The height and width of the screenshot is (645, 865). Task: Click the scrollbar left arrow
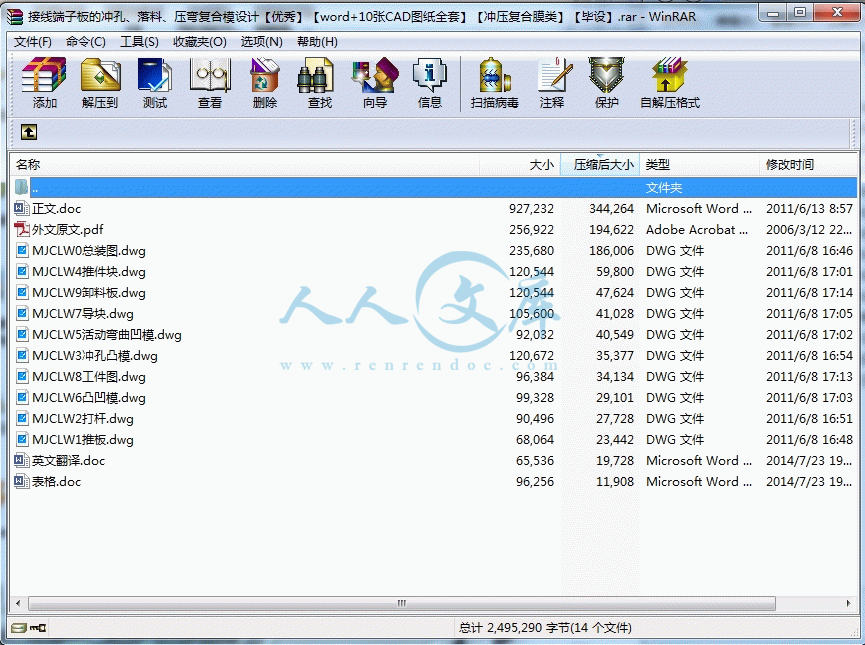click(x=18, y=603)
